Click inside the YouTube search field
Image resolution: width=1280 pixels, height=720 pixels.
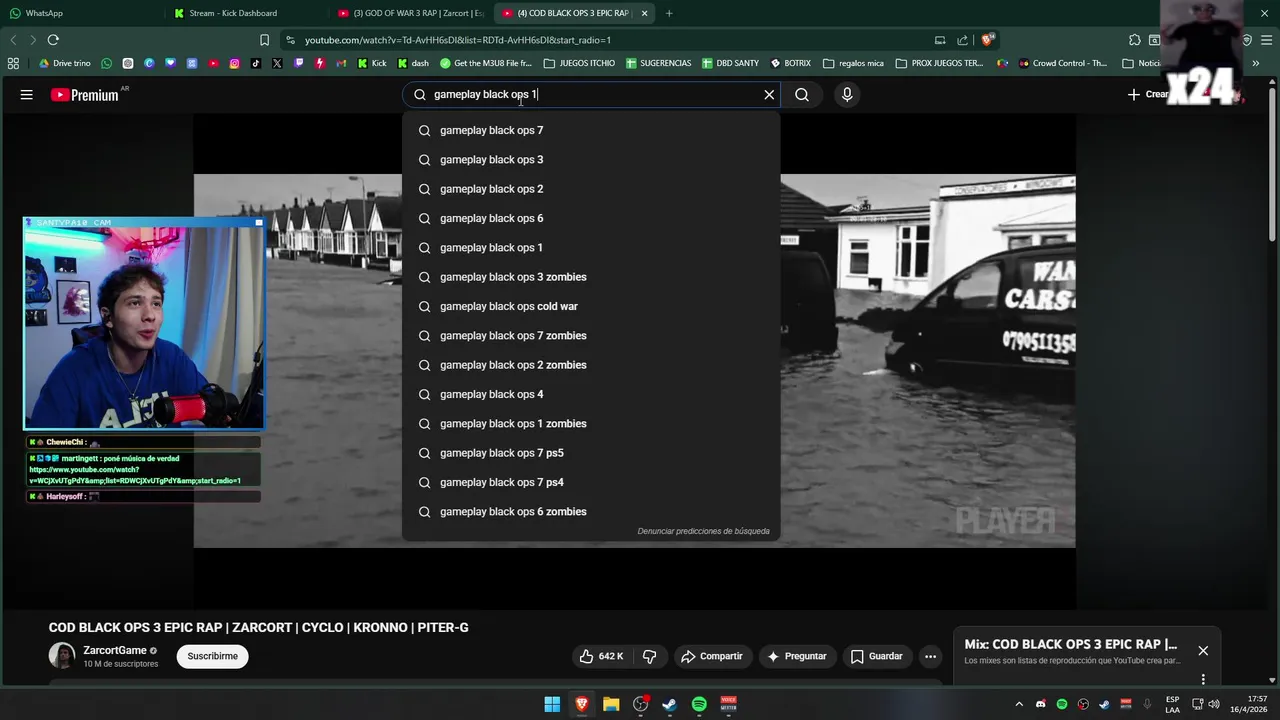tap(590, 94)
